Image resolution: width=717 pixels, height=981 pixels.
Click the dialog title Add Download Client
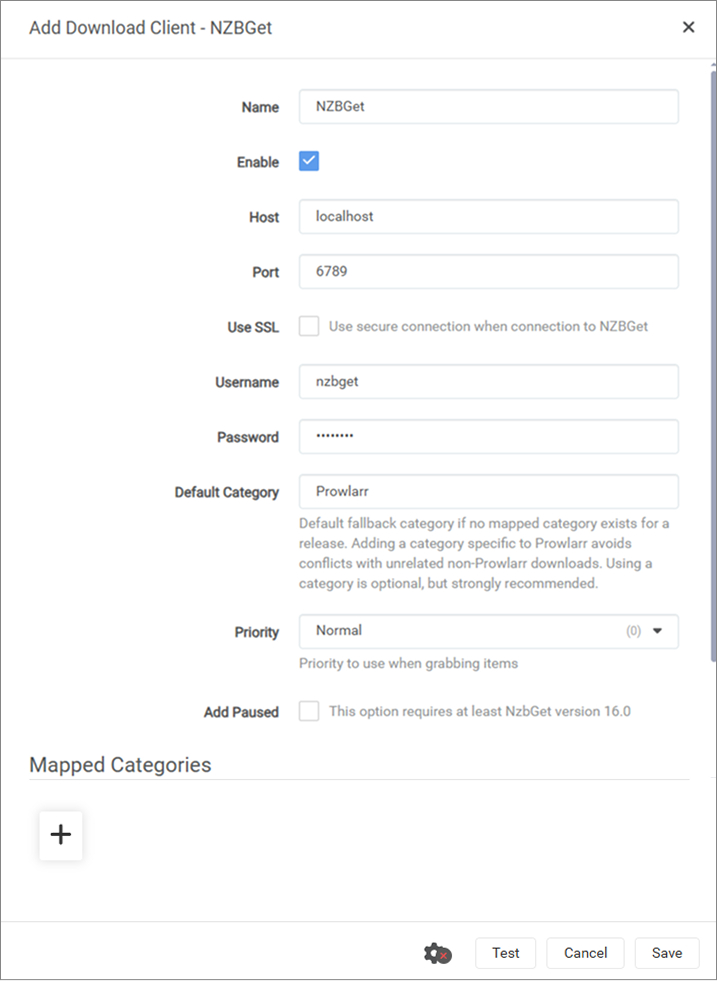tap(150, 28)
